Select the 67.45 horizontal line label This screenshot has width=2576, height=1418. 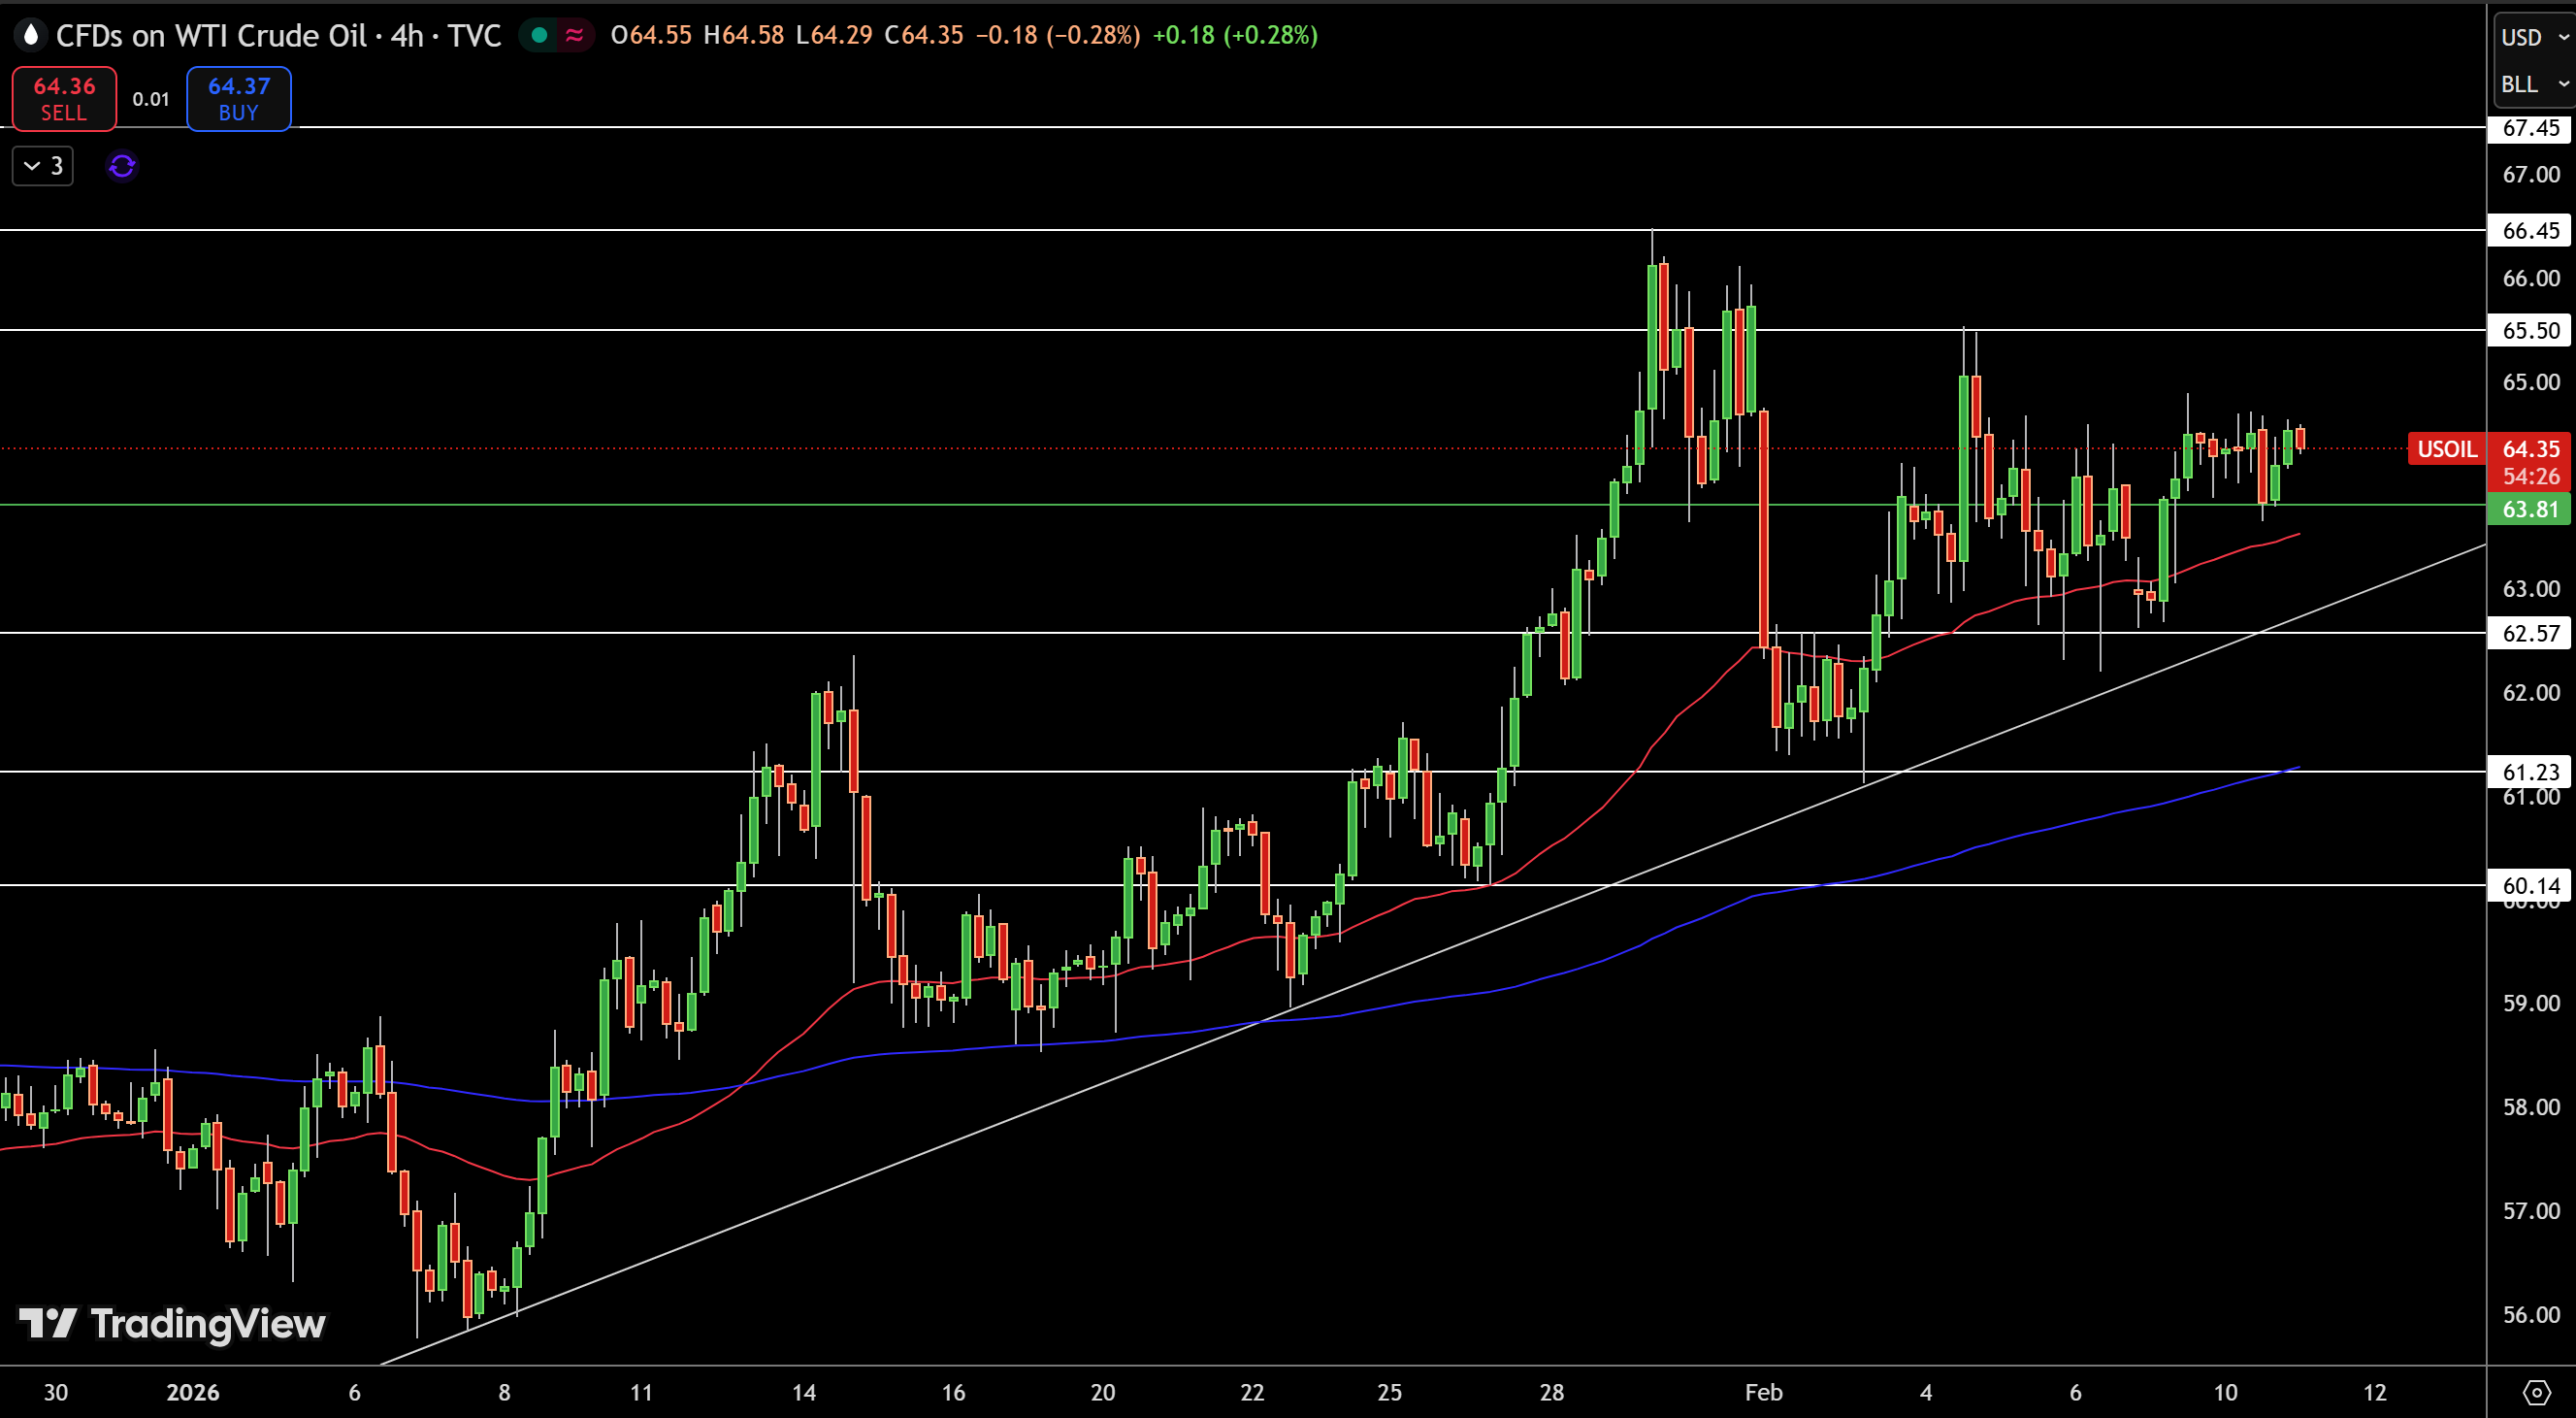[2530, 128]
